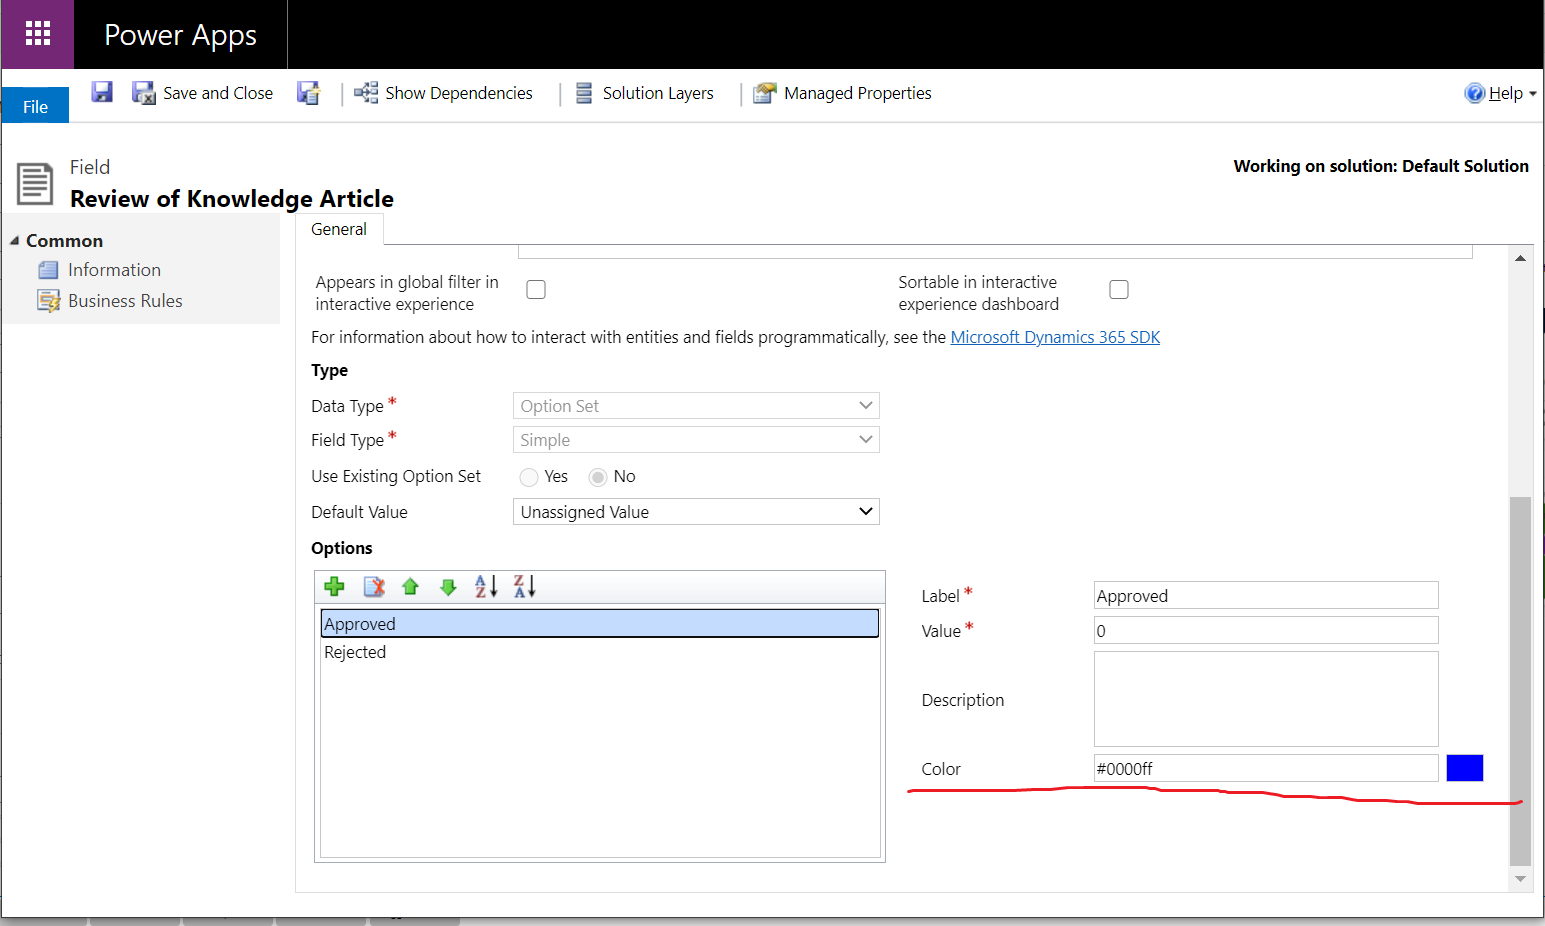Open the Microsoft Dynamics 365 SDK link
Image resolution: width=1545 pixels, height=926 pixels.
point(1055,337)
